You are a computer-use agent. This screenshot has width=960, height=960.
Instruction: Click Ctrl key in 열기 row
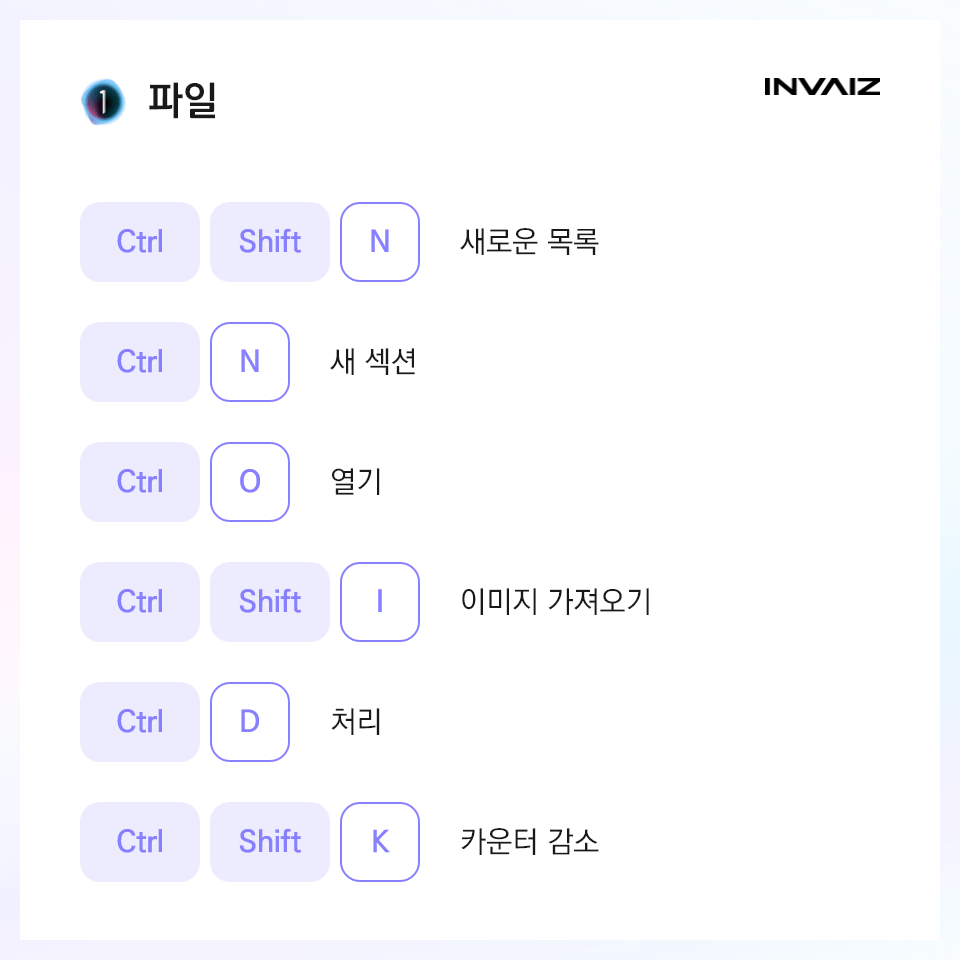point(140,482)
